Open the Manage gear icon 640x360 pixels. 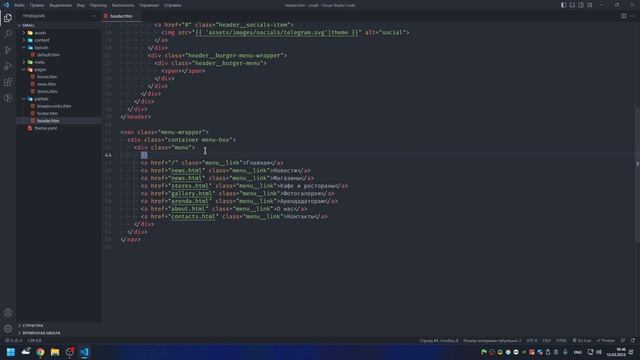(8, 328)
